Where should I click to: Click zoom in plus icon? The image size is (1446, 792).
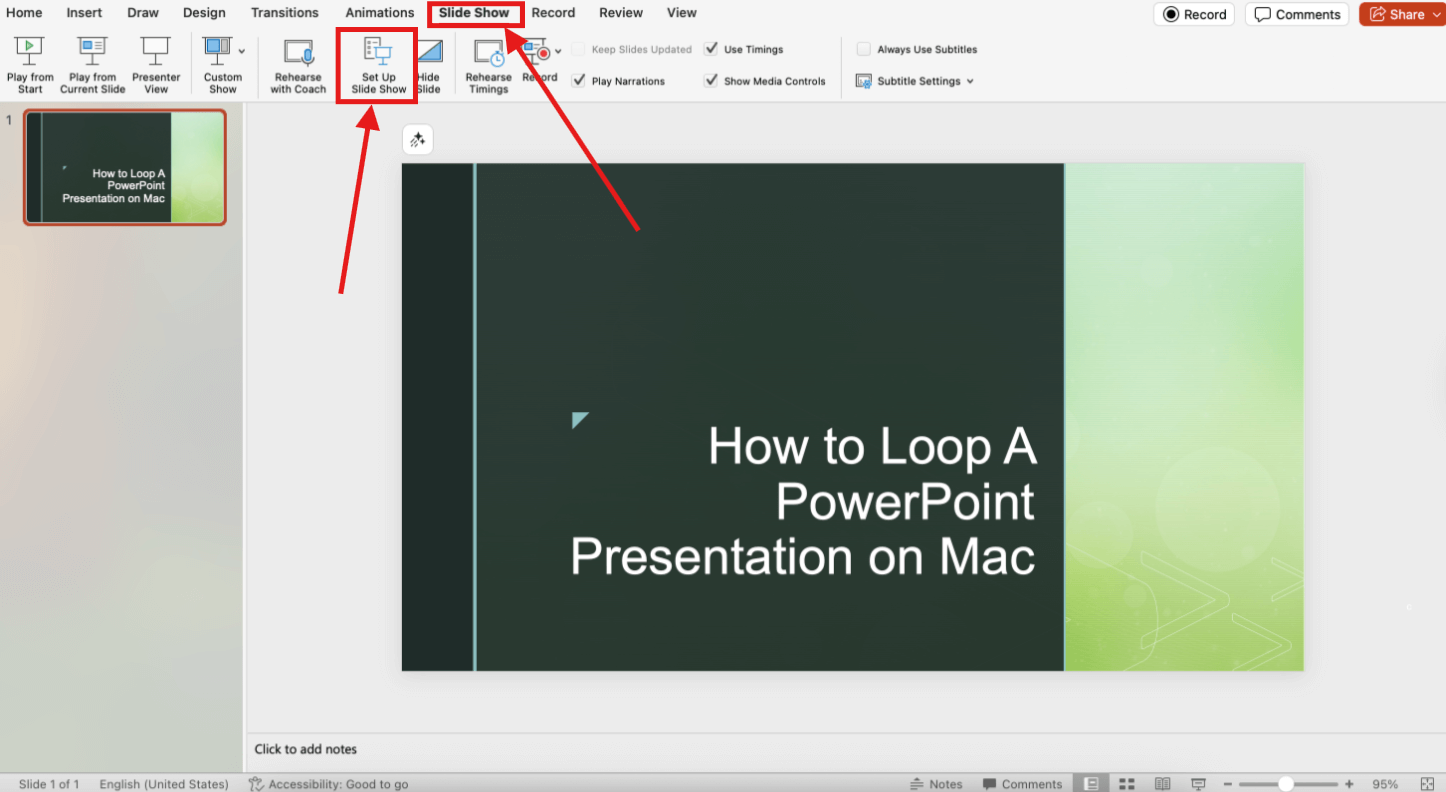(1349, 784)
